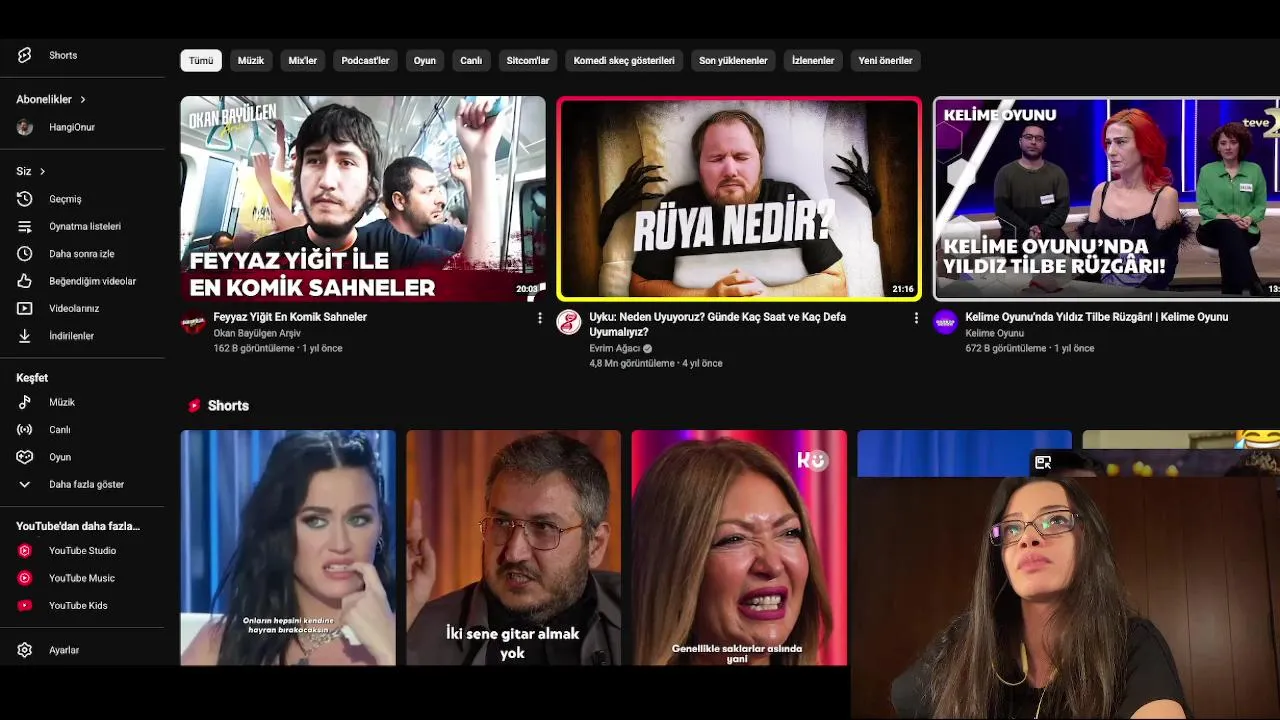Open Evrim Ağacı channel name link
The height and width of the screenshot is (720, 1280).
(x=614, y=348)
